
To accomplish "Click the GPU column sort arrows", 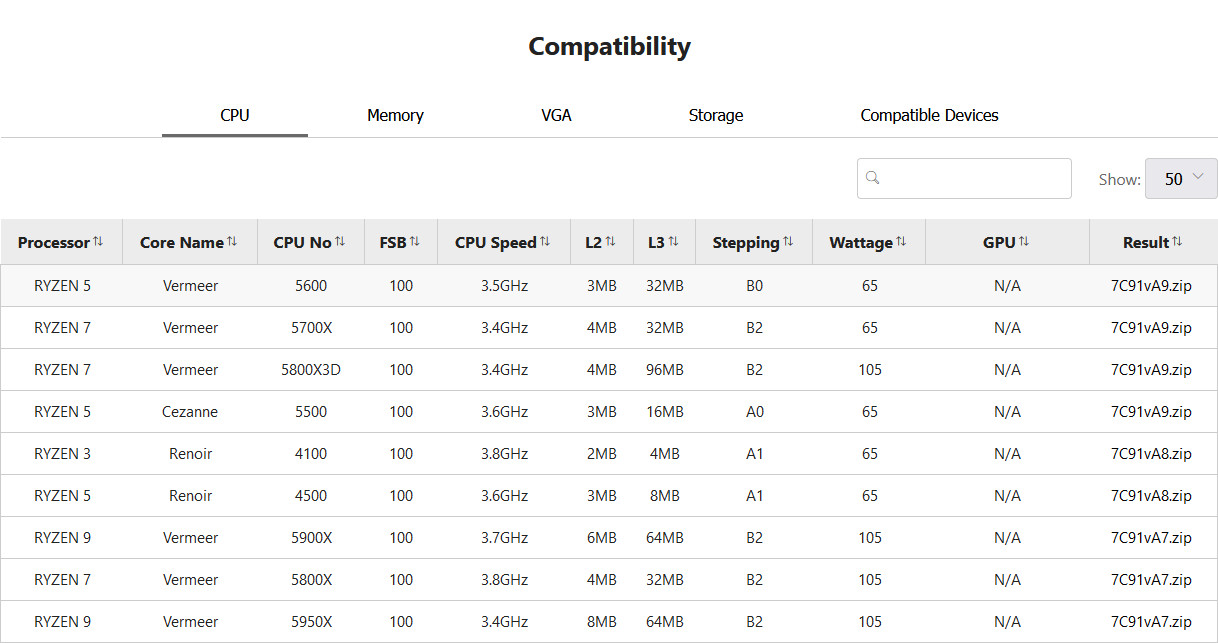I will pos(1024,242).
